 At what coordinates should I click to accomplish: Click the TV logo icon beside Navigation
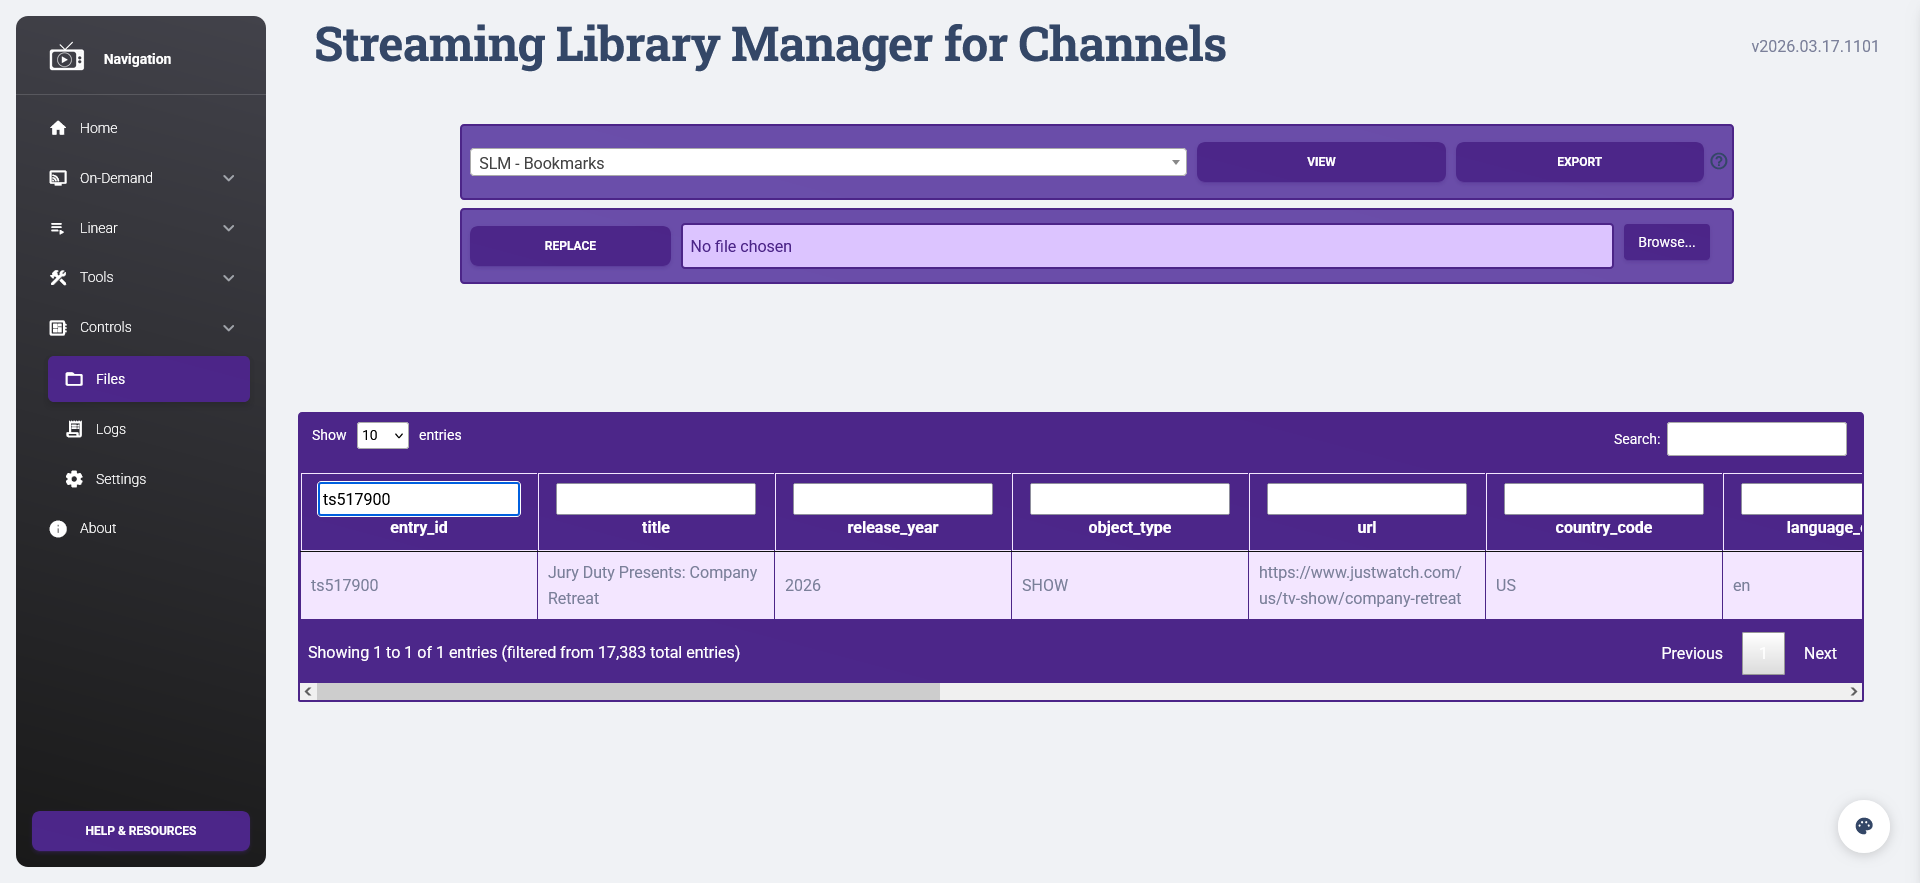[66, 58]
